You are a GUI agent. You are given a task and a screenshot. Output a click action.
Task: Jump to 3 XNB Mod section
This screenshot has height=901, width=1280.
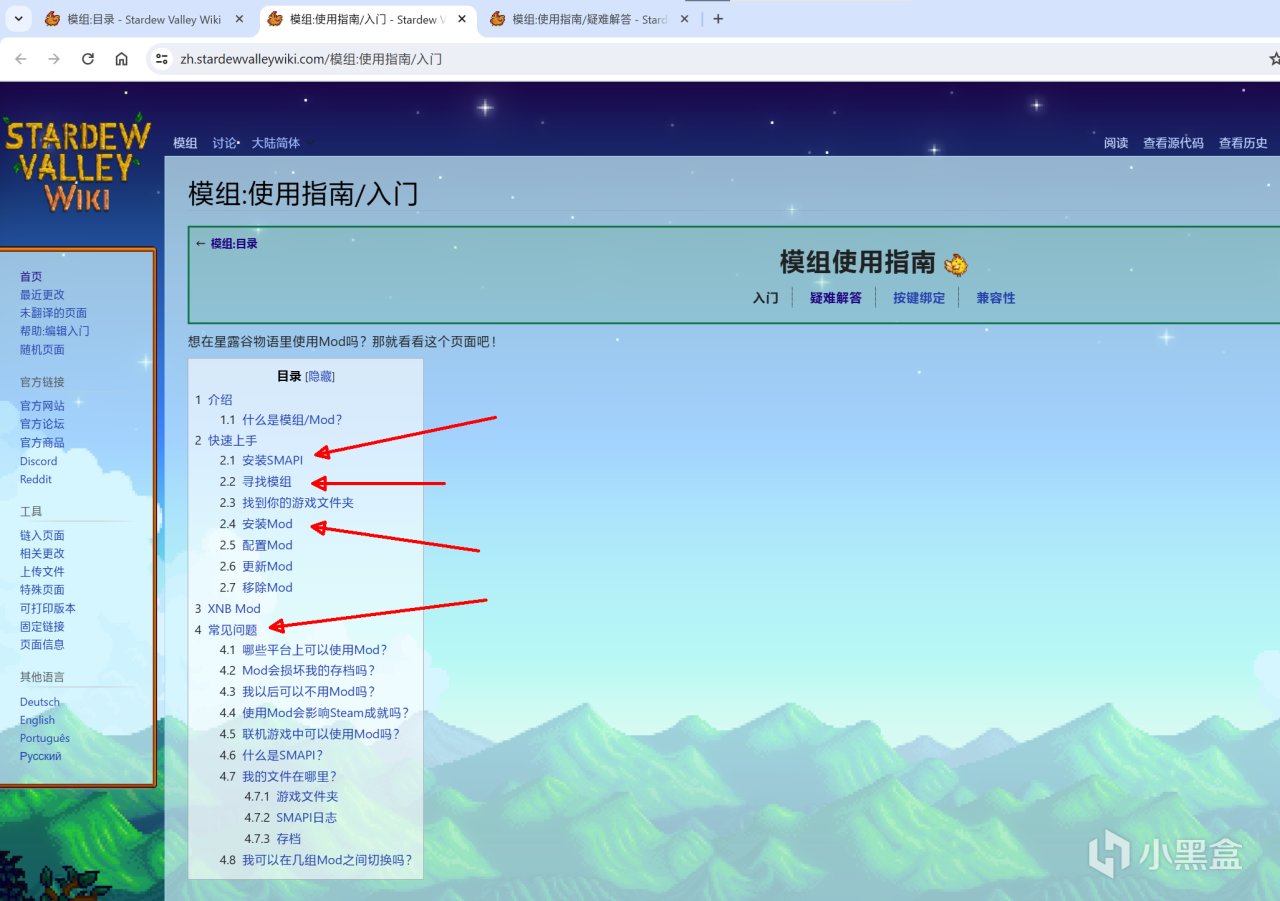pyautogui.click(x=227, y=608)
